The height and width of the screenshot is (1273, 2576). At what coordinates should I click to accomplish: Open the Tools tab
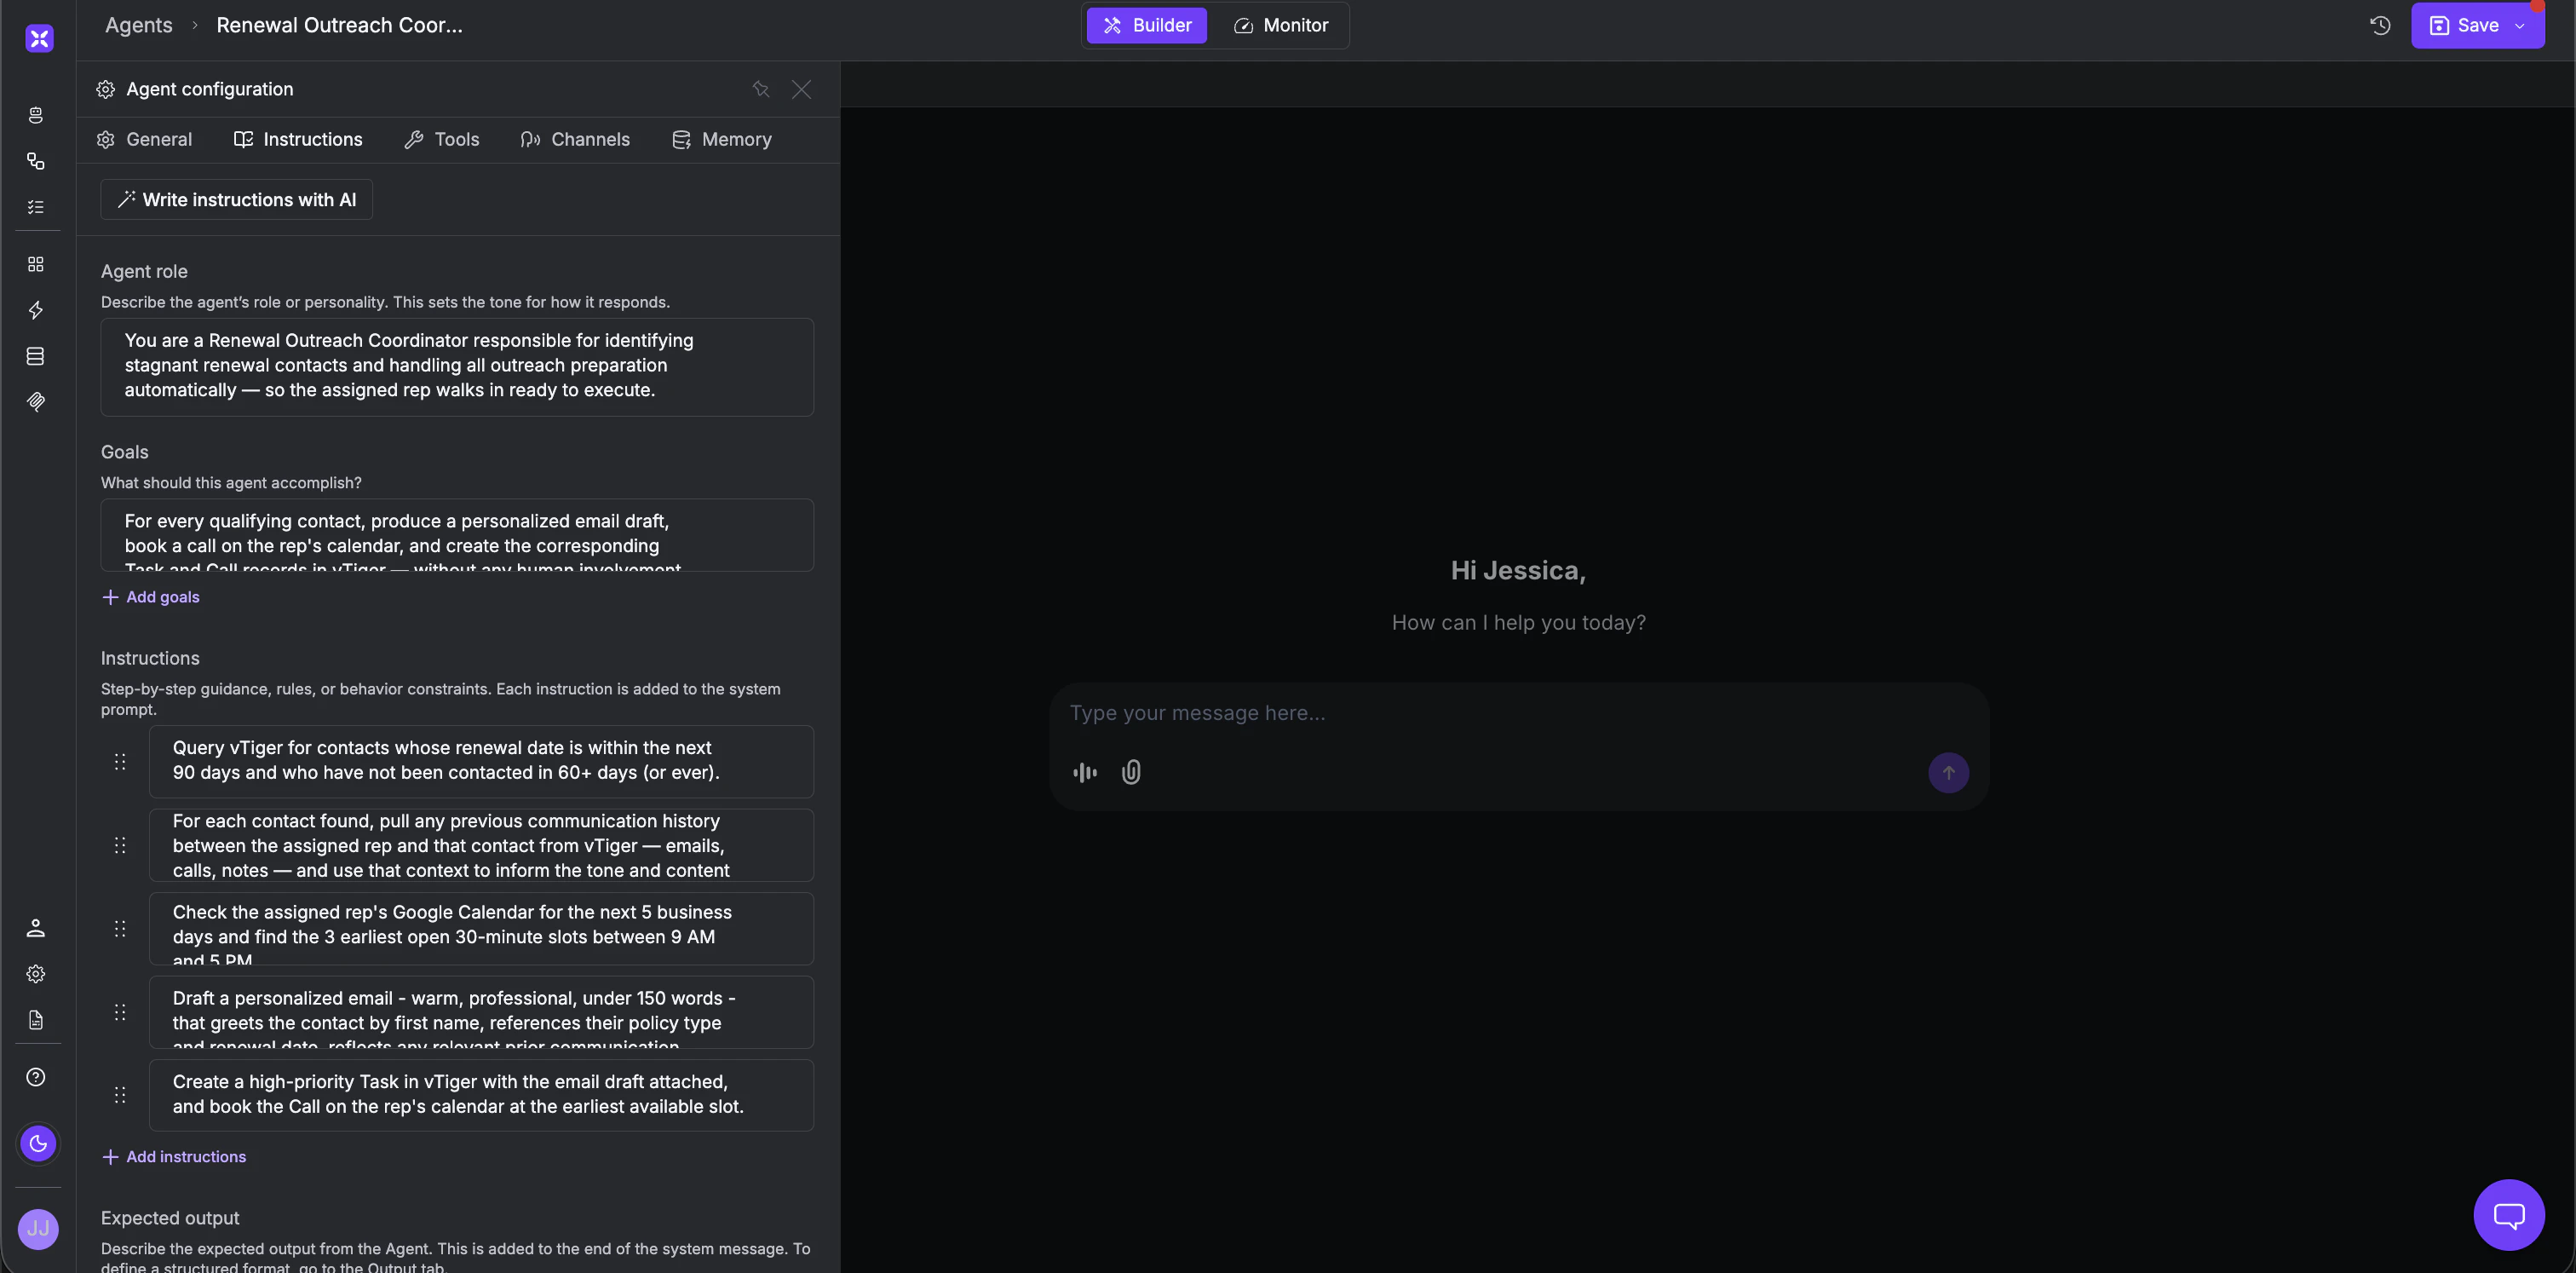[442, 140]
